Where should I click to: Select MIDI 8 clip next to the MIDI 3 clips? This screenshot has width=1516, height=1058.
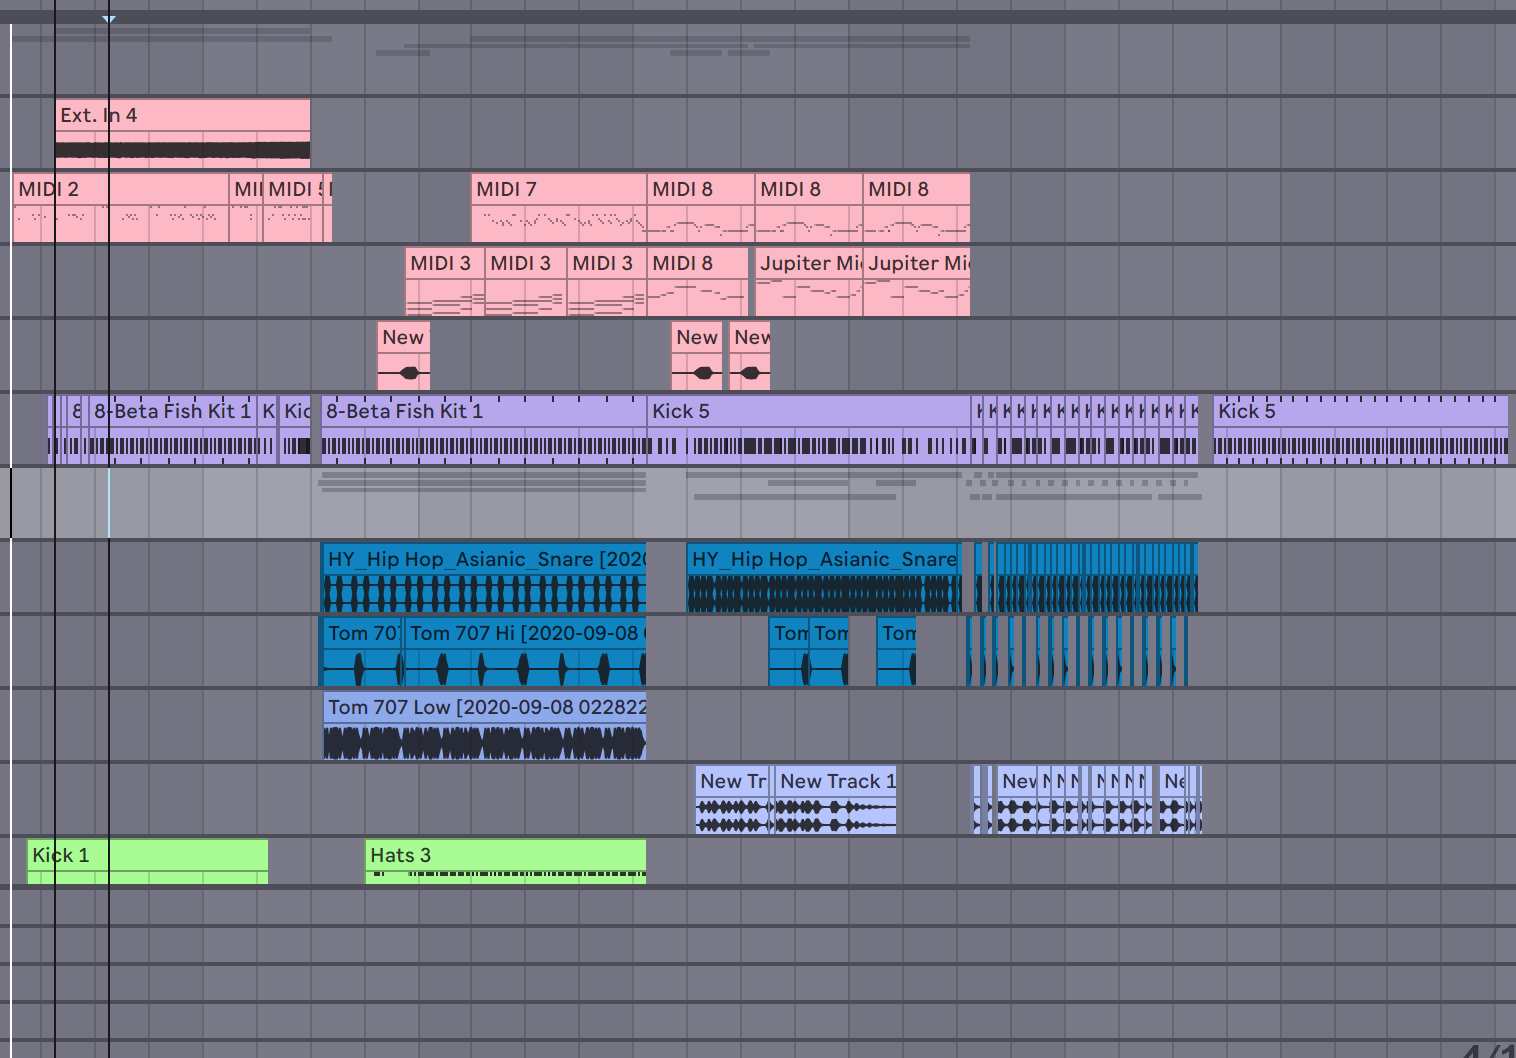[697, 282]
